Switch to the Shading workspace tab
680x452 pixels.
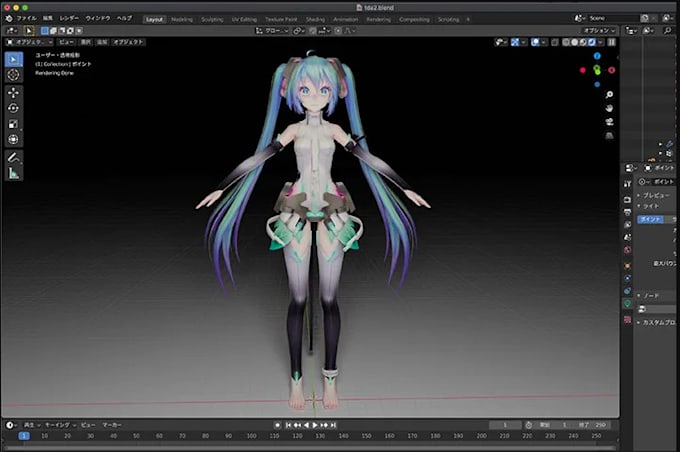[x=315, y=20]
